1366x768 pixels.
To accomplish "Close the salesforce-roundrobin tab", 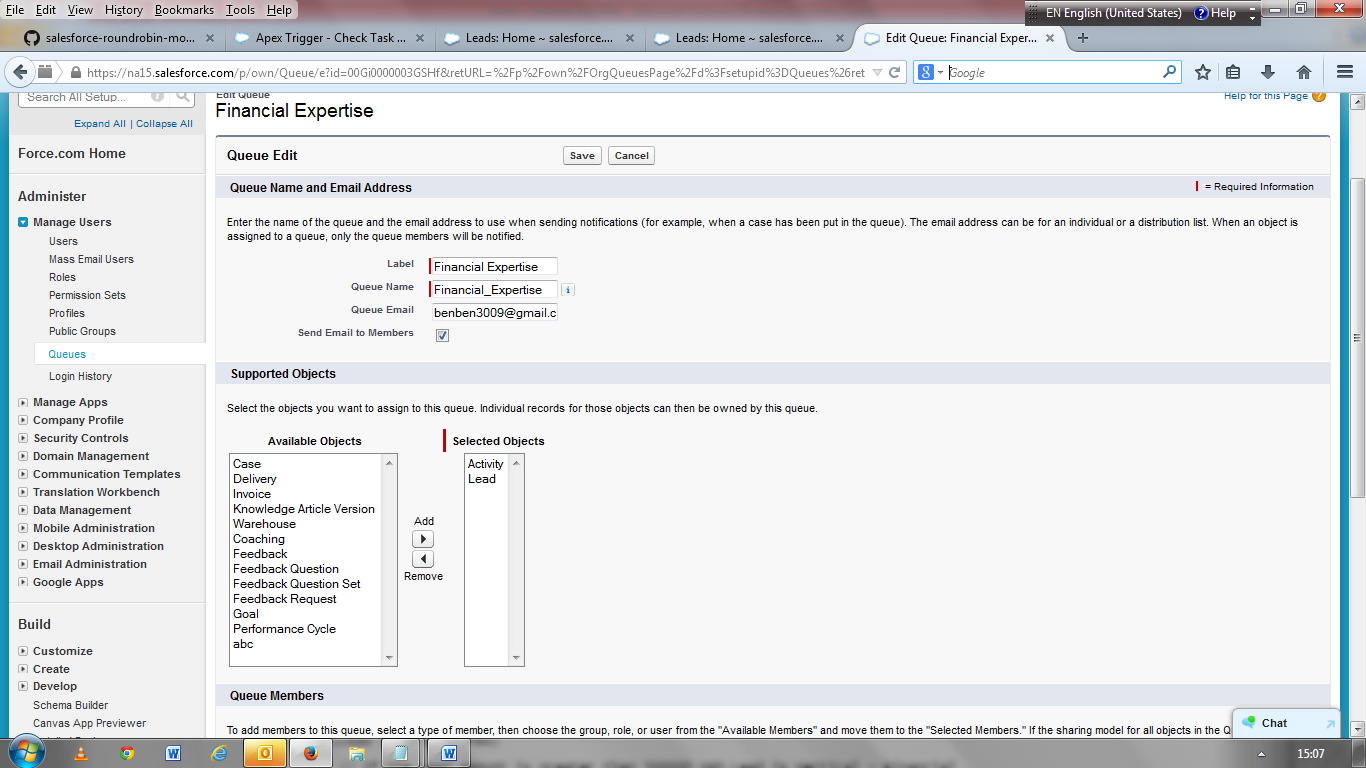I will (x=210, y=38).
